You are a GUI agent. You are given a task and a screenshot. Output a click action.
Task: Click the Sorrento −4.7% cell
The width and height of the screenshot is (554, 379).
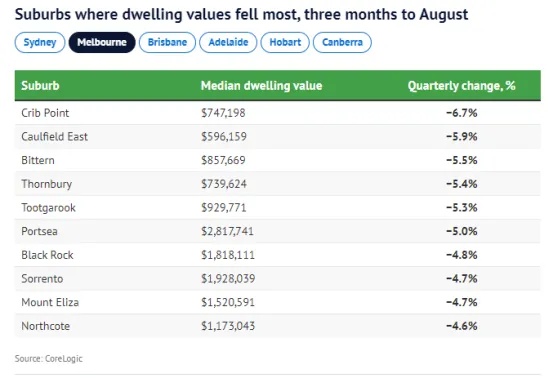coord(461,279)
